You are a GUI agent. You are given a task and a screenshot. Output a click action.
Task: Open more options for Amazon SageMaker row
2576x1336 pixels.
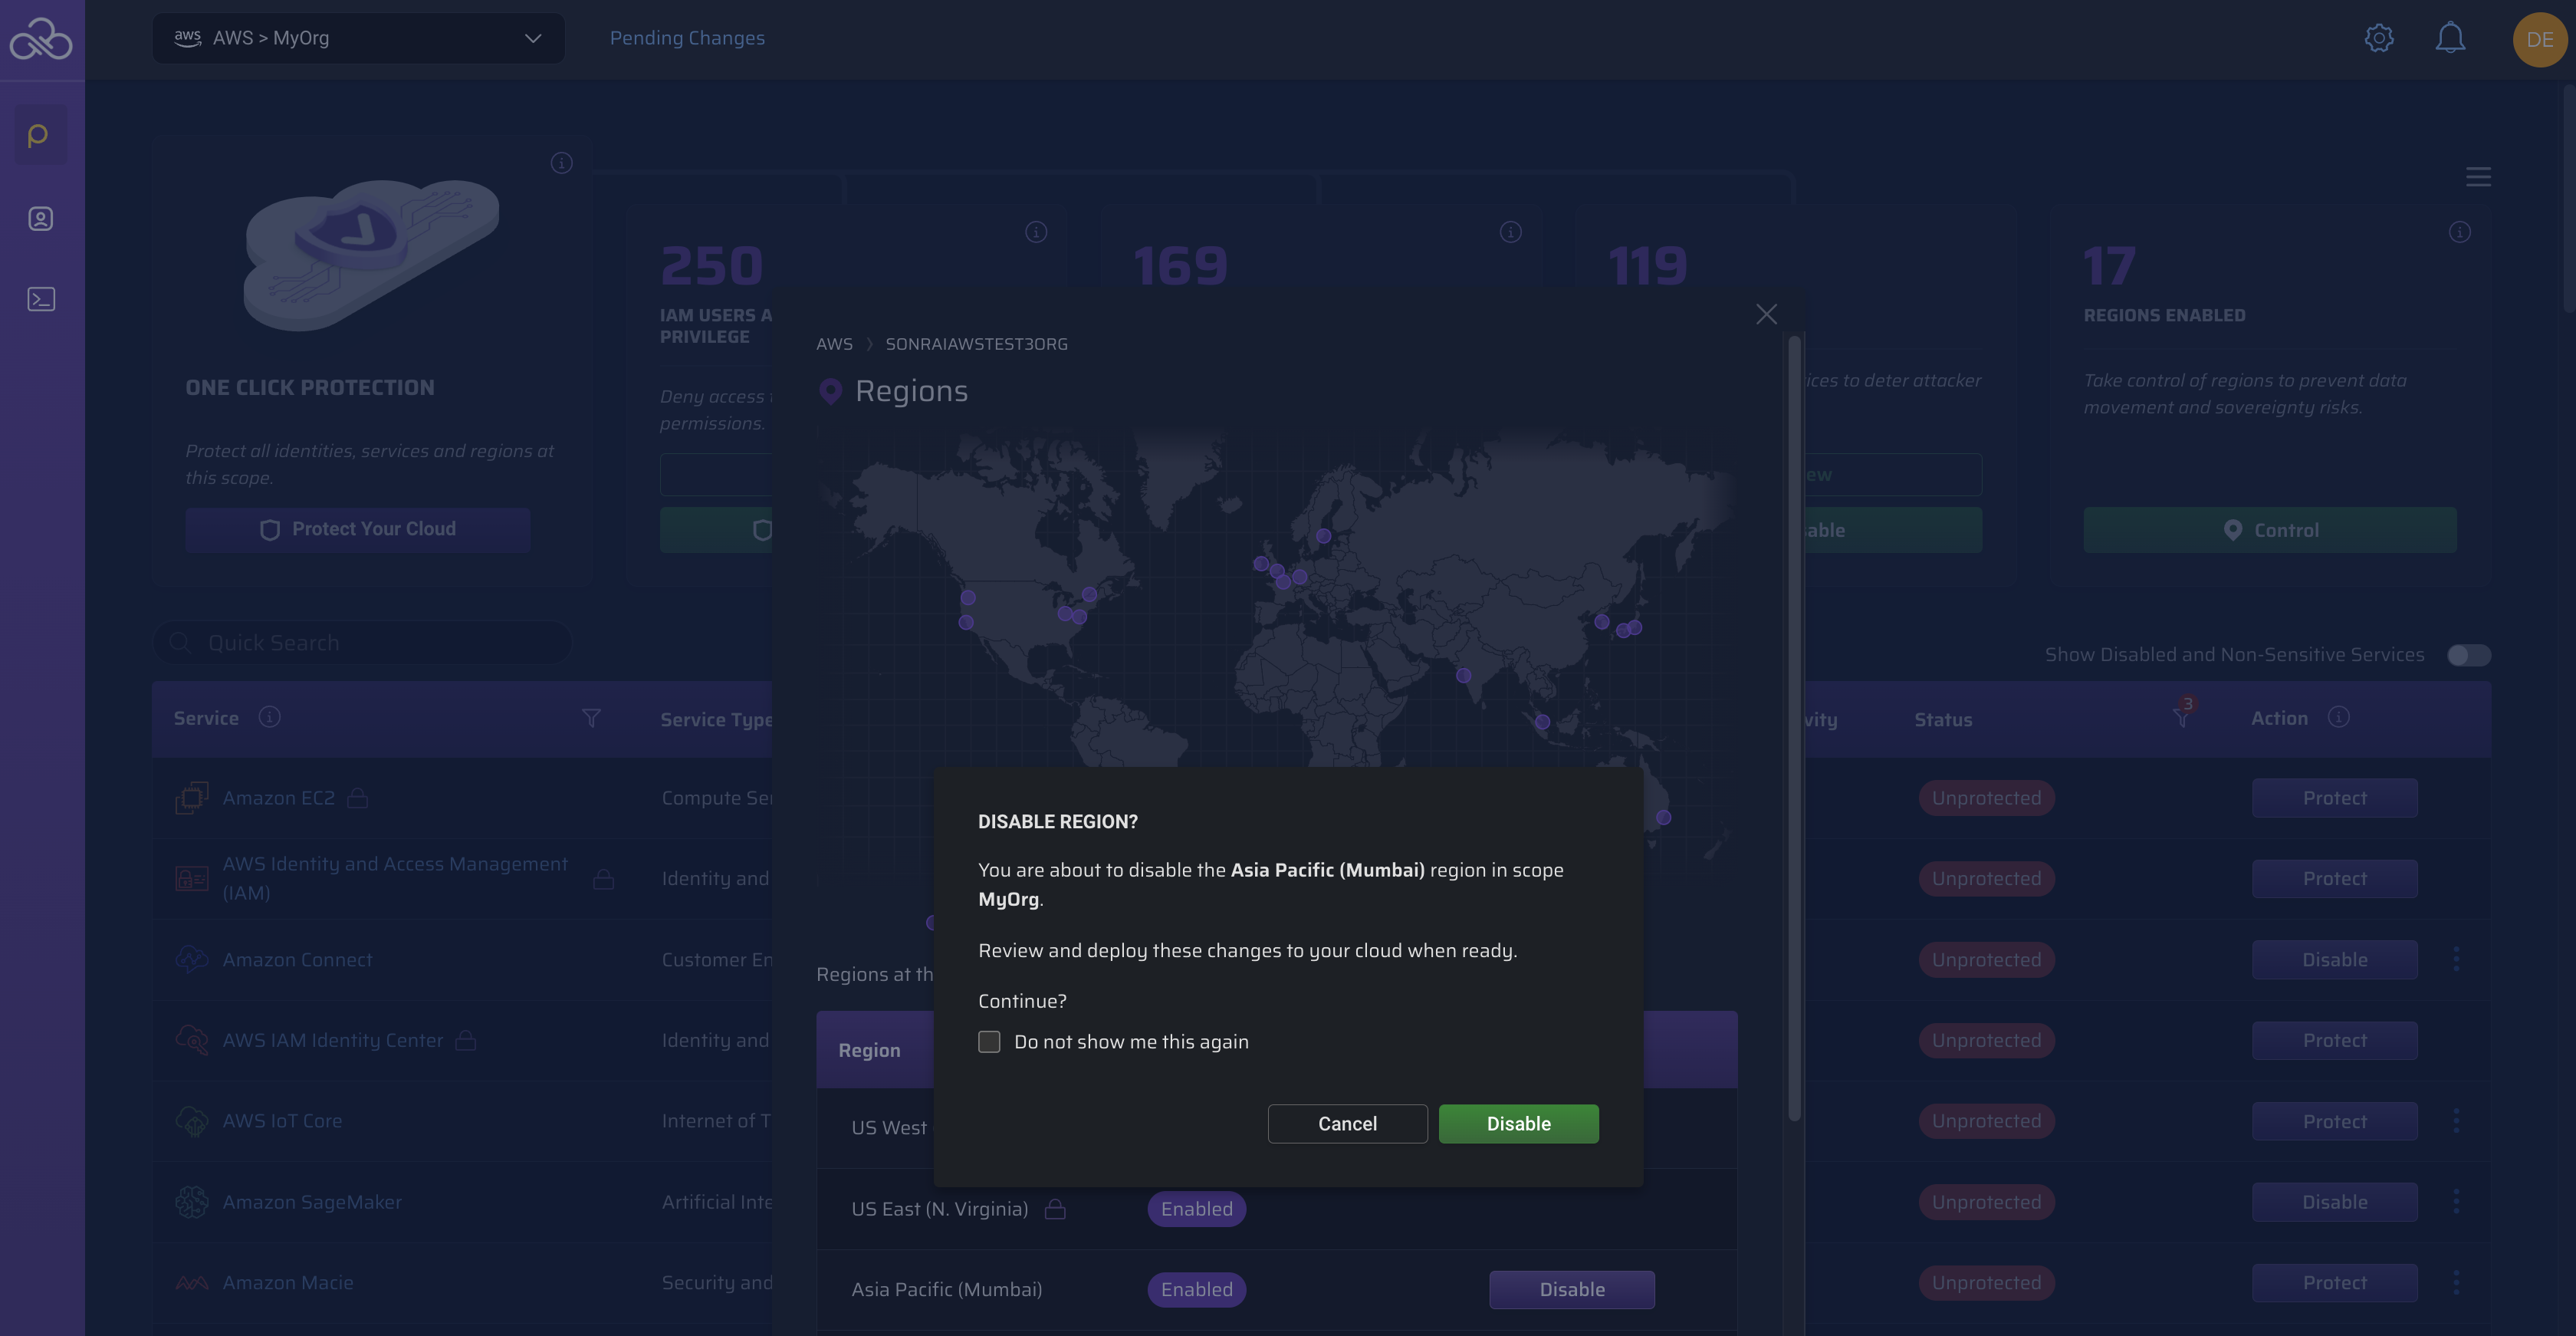[x=2456, y=1201]
